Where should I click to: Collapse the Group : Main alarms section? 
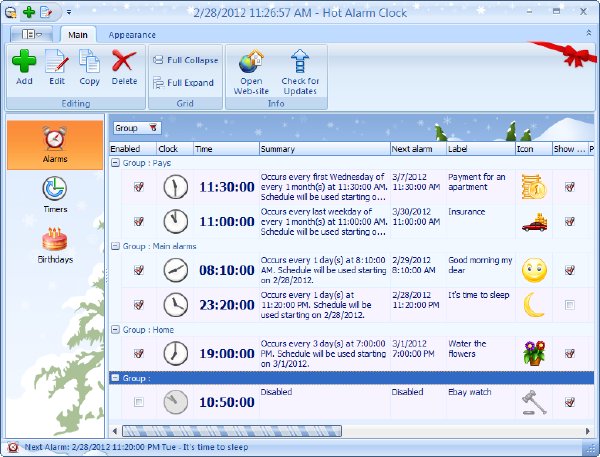coord(115,246)
